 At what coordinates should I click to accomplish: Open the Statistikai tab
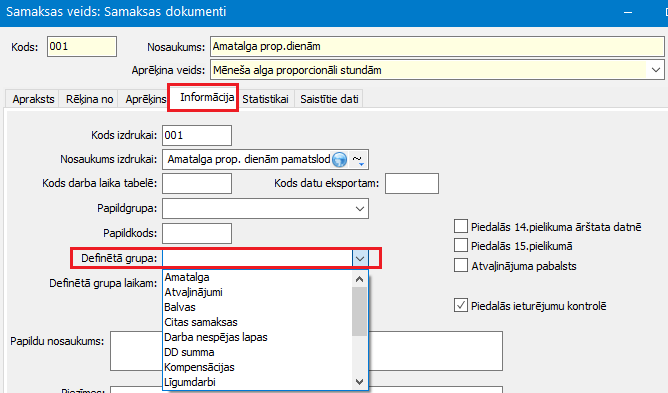[265, 99]
